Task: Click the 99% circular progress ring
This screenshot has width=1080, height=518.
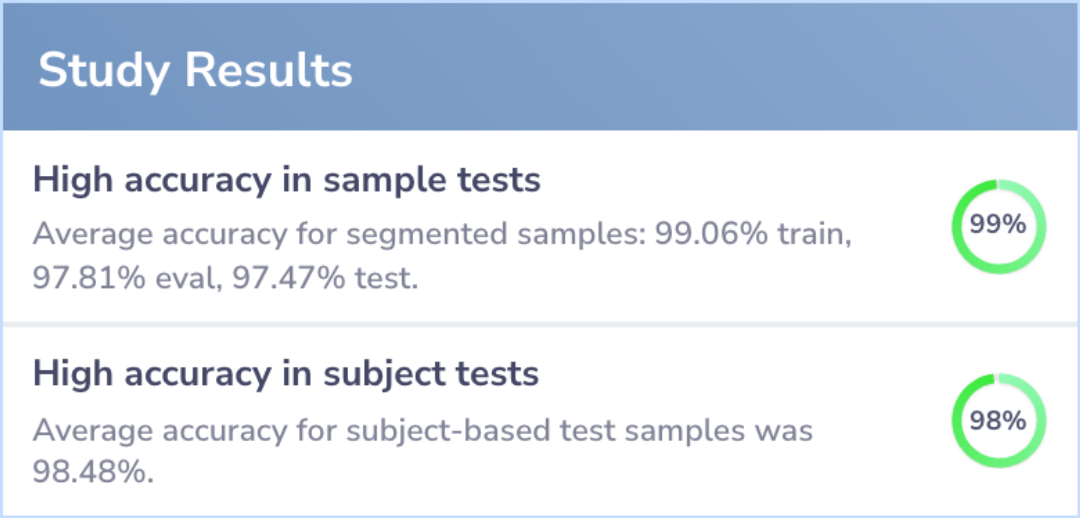Action: (999, 227)
